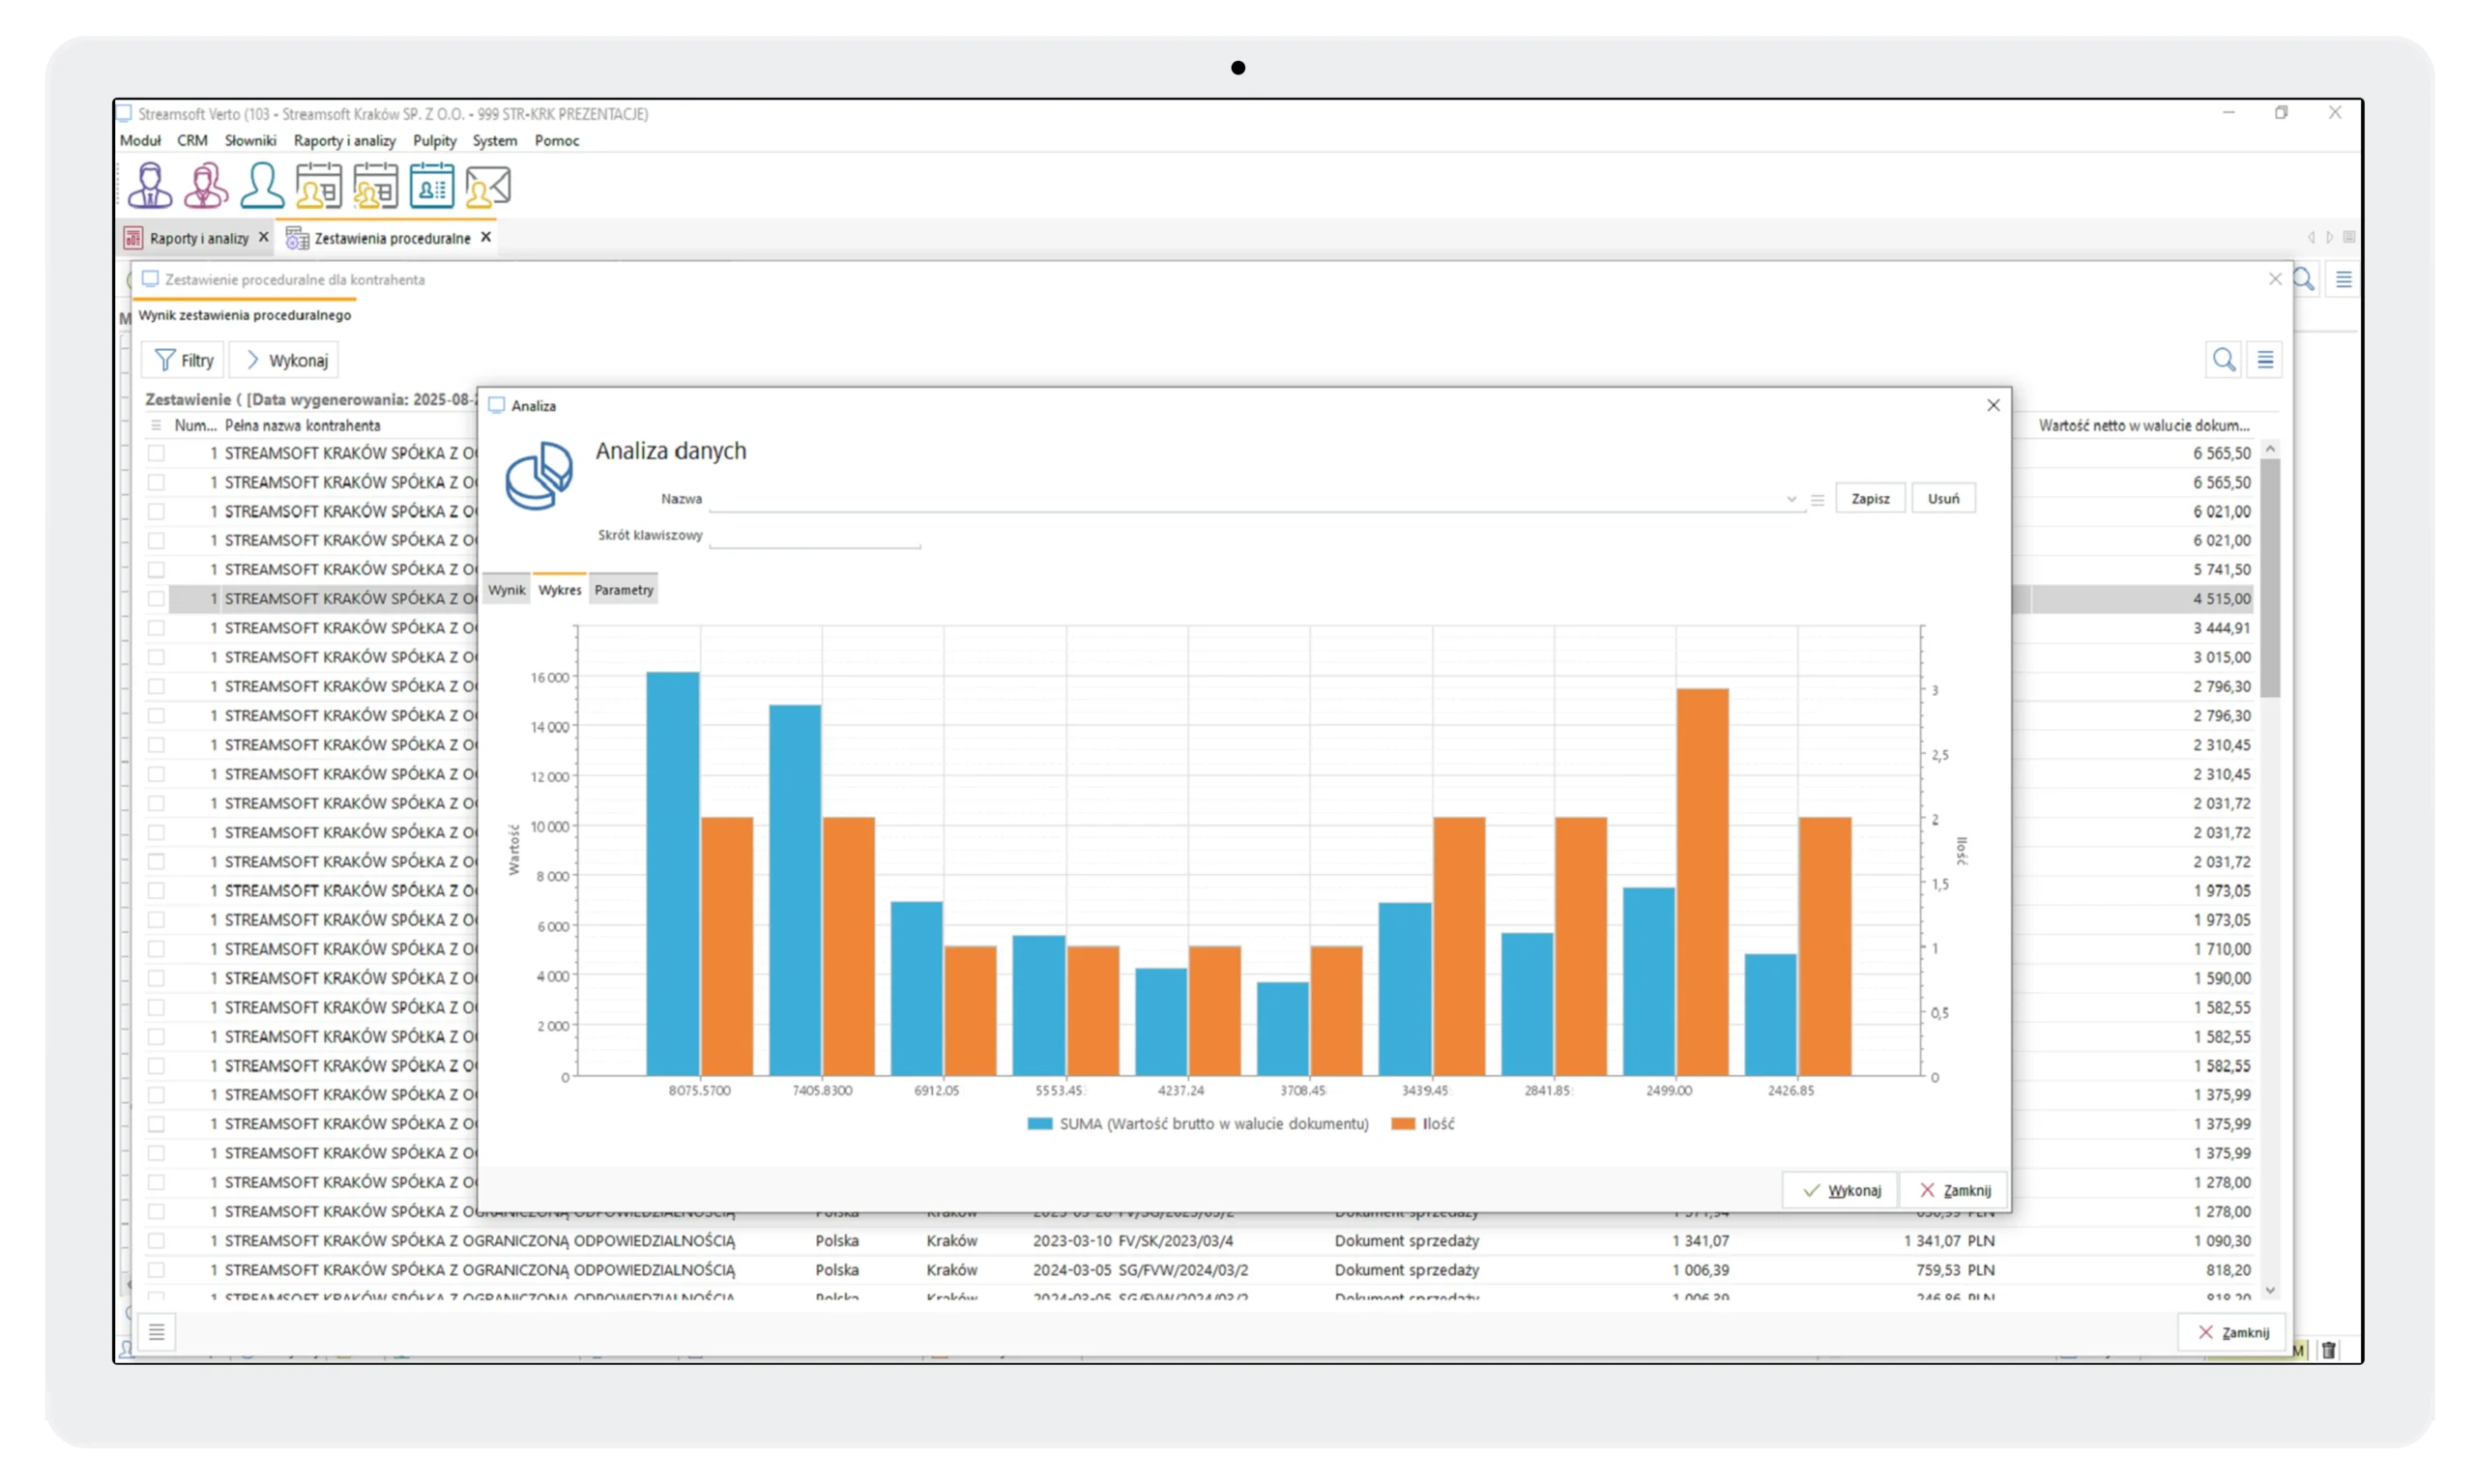Click the purple businessman toolbar icon

(x=150, y=186)
